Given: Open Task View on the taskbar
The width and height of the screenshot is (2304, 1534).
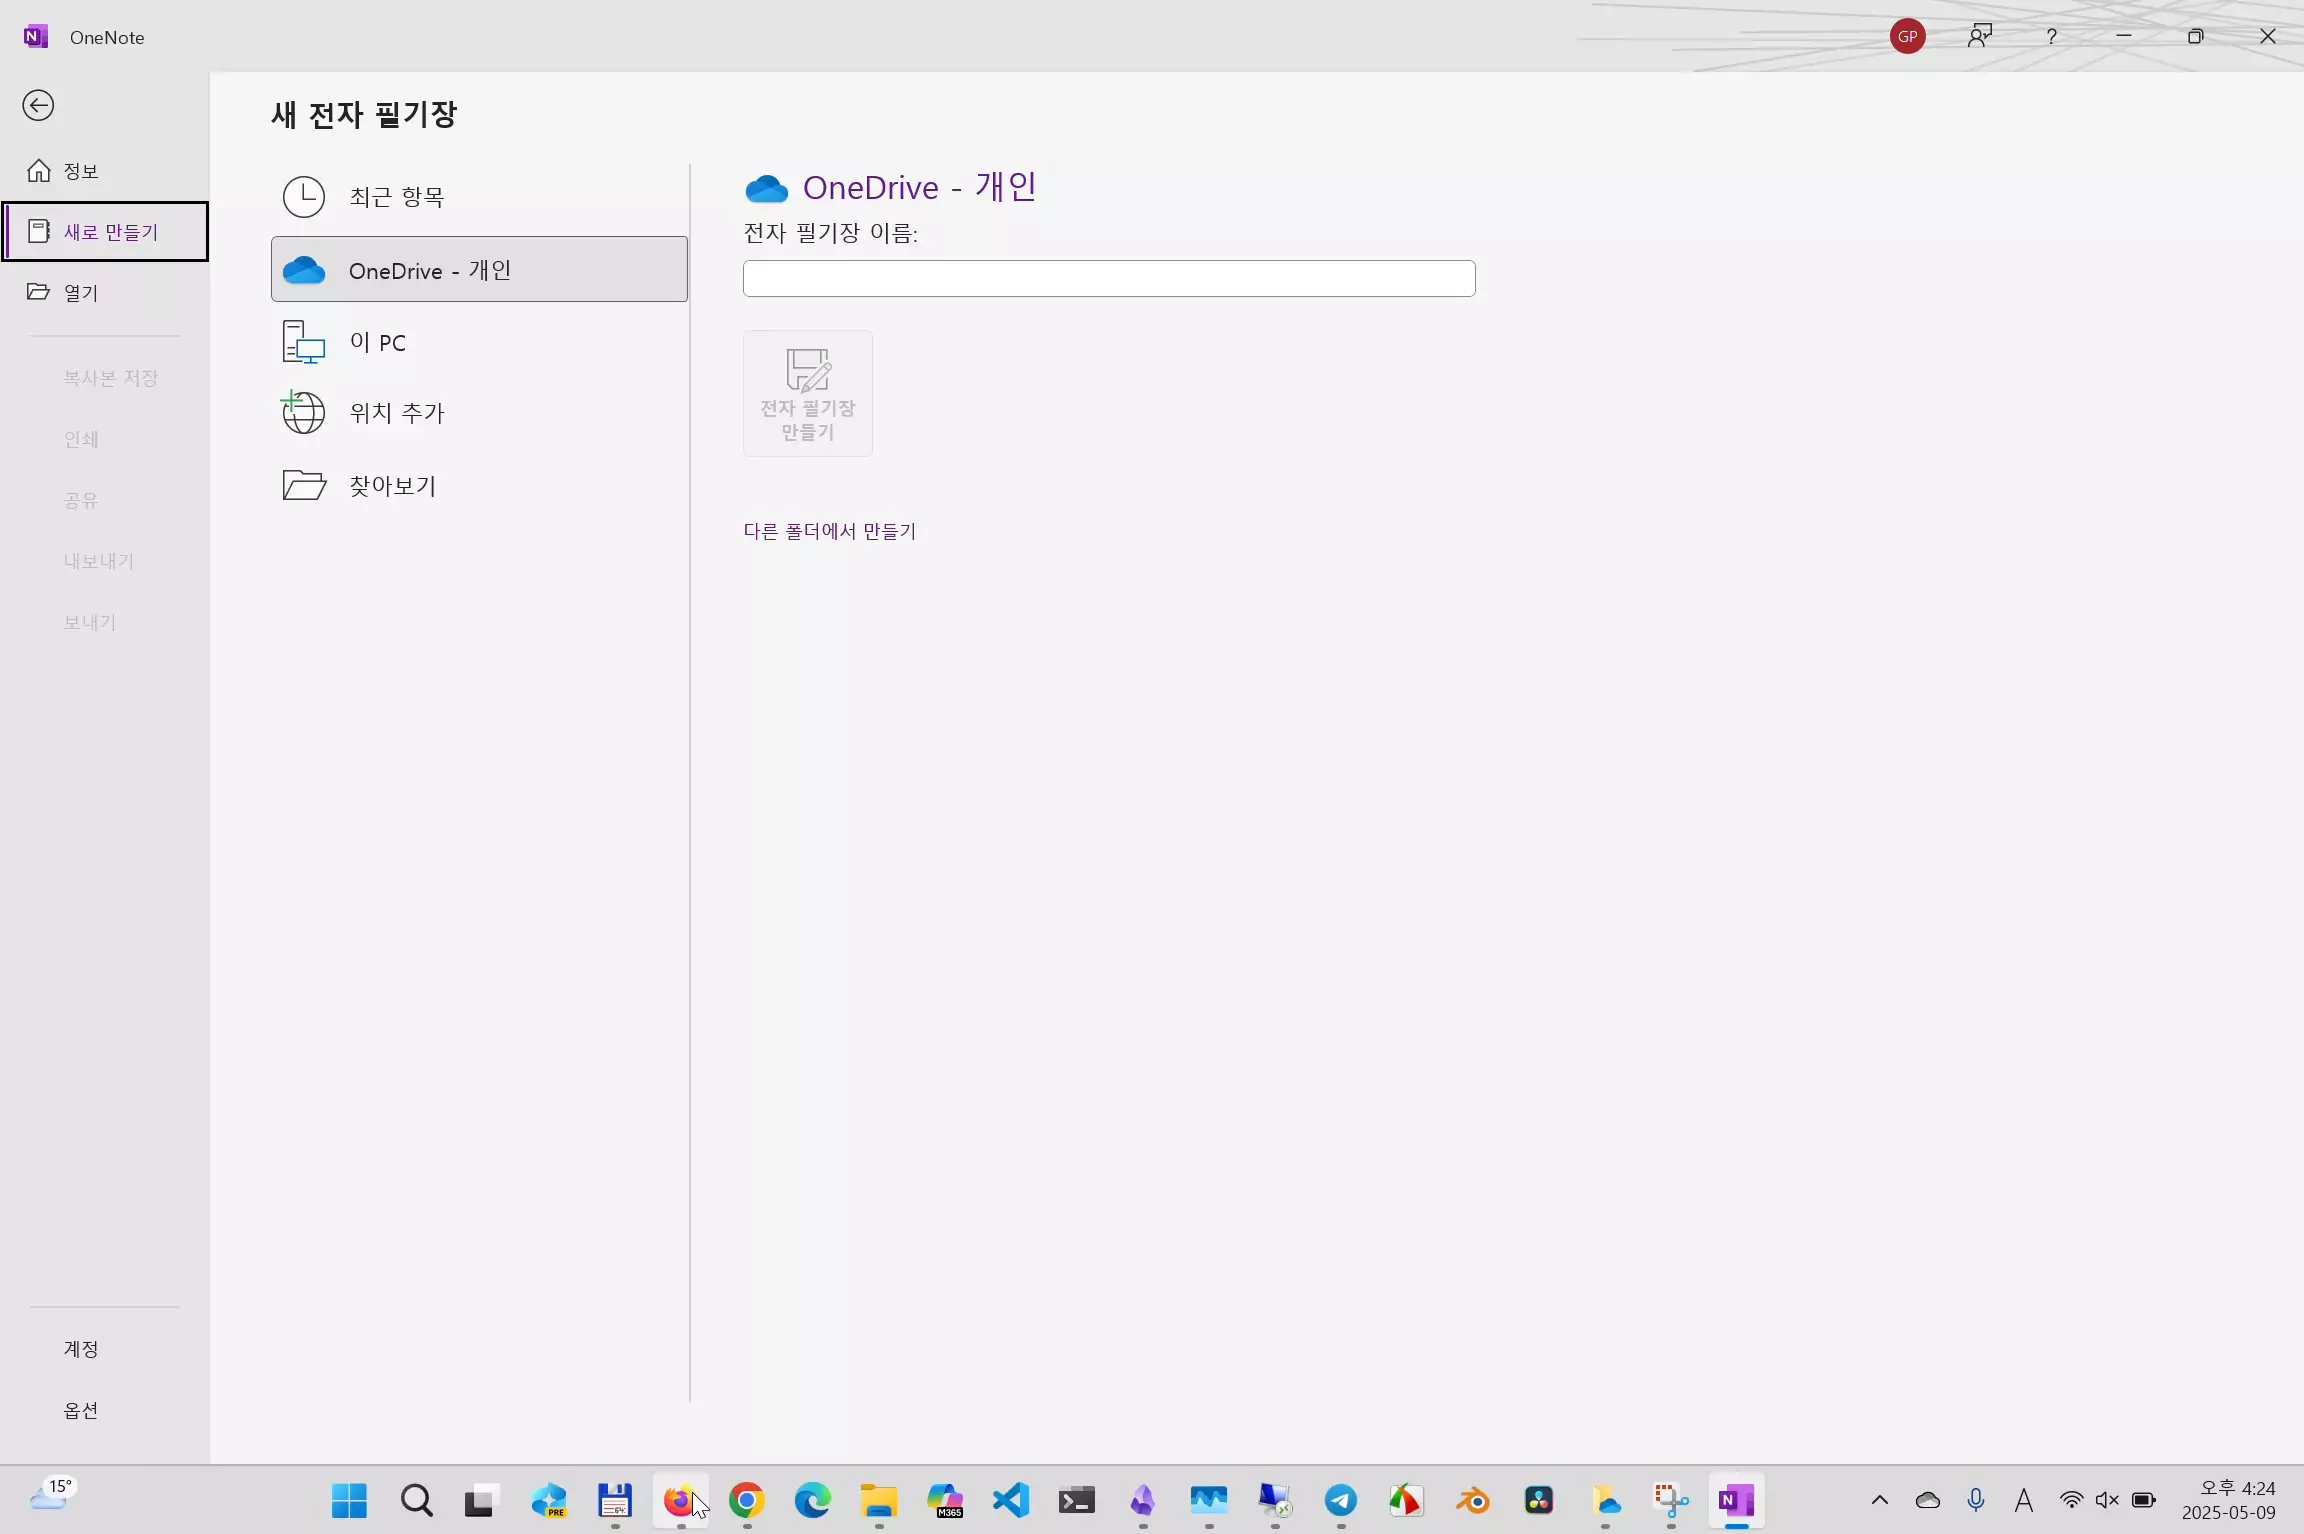Looking at the screenshot, I should point(481,1501).
